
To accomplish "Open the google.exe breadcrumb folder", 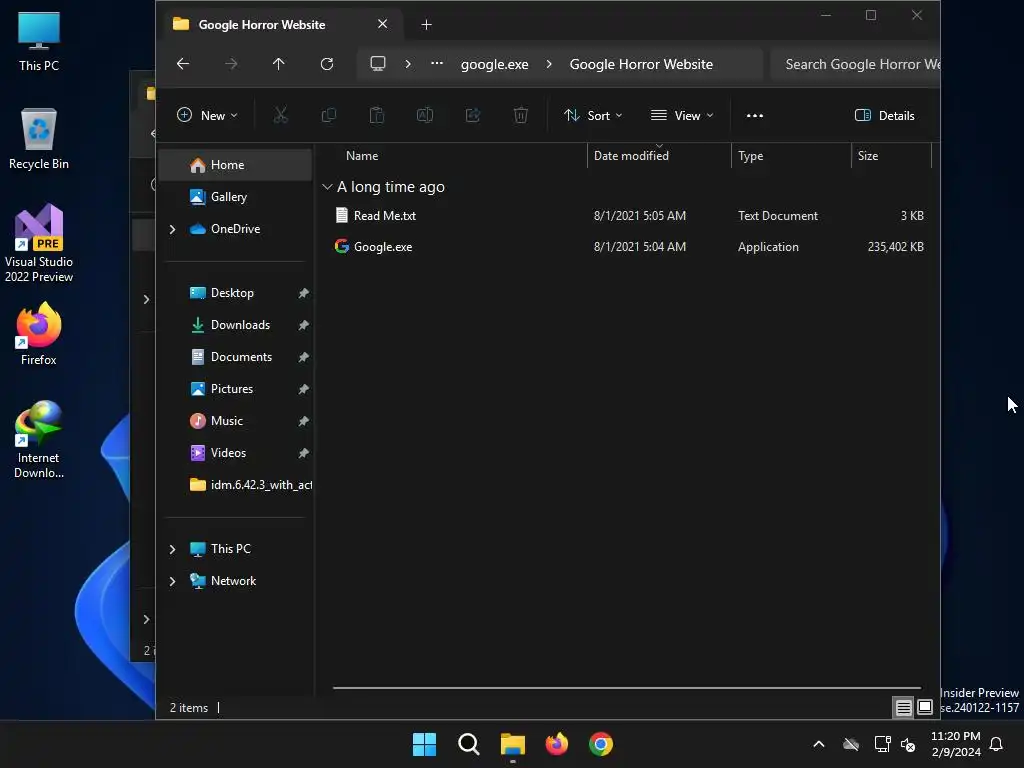I will point(494,64).
